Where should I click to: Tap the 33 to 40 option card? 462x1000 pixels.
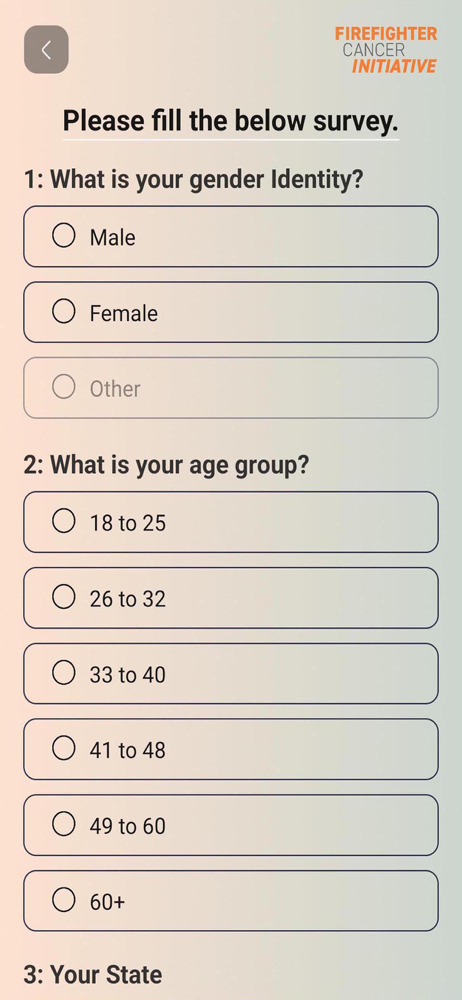pos(231,673)
